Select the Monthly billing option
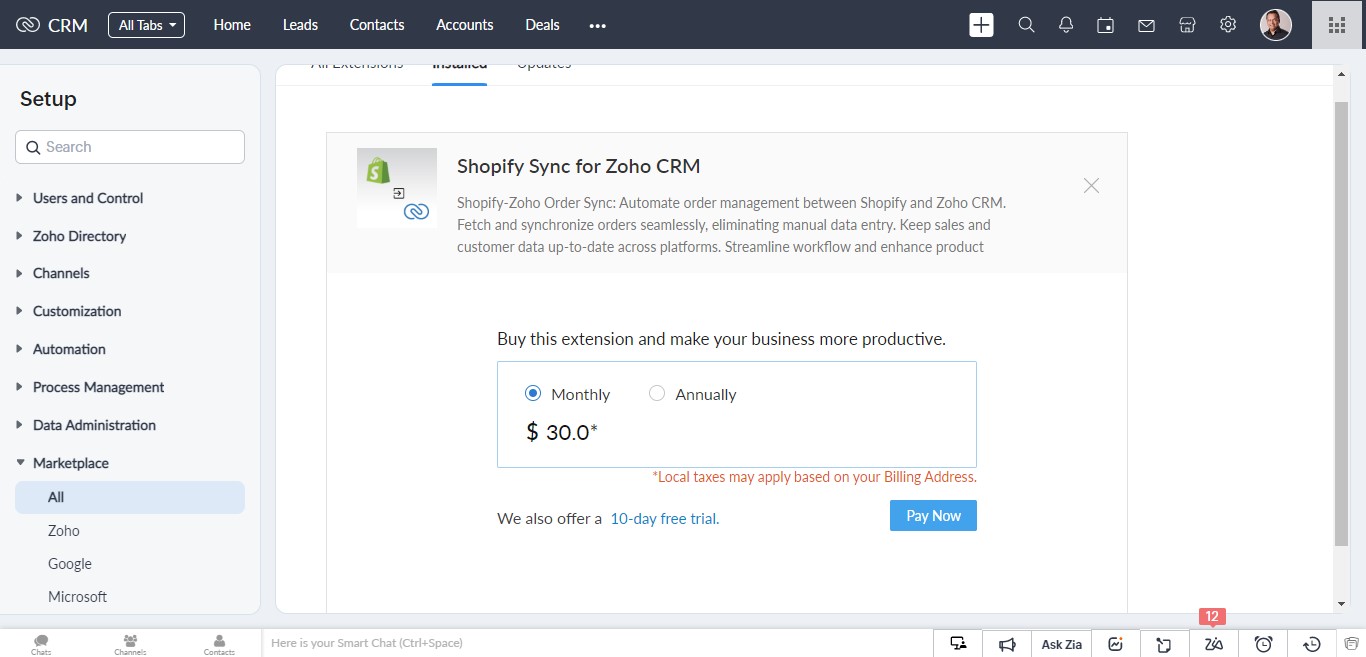Screen dimensions: 1366x657 click(x=533, y=394)
